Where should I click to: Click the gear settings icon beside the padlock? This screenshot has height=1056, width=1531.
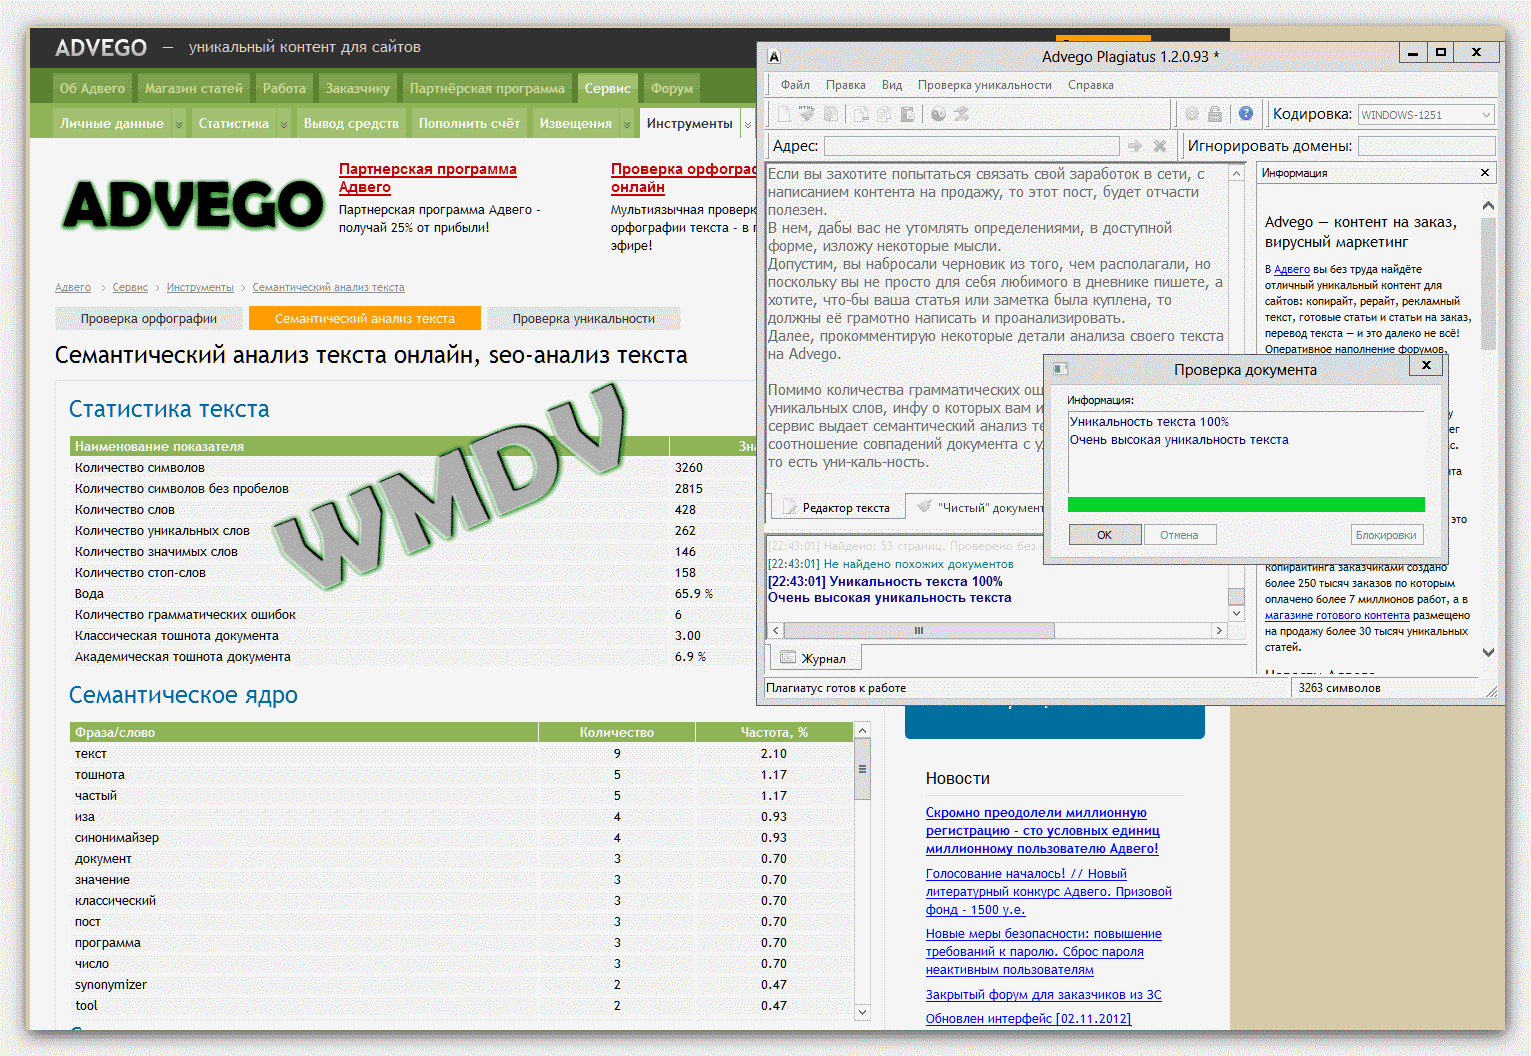pos(1192,114)
